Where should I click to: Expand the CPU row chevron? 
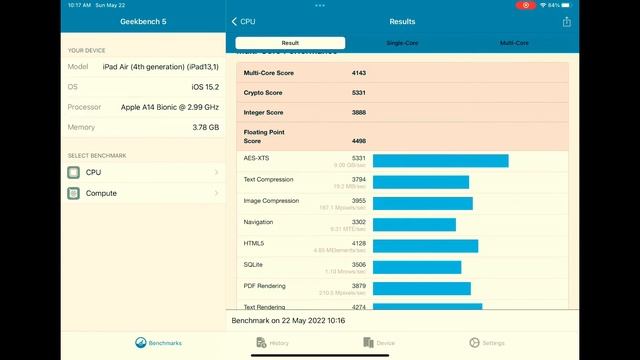pyautogui.click(x=216, y=172)
